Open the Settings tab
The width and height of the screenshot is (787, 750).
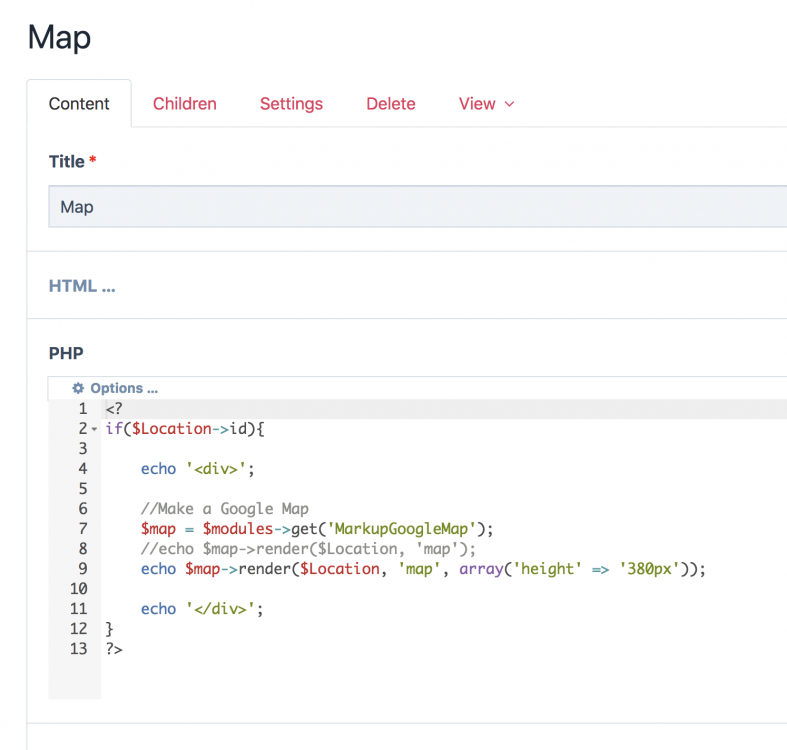[x=291, y=104]
